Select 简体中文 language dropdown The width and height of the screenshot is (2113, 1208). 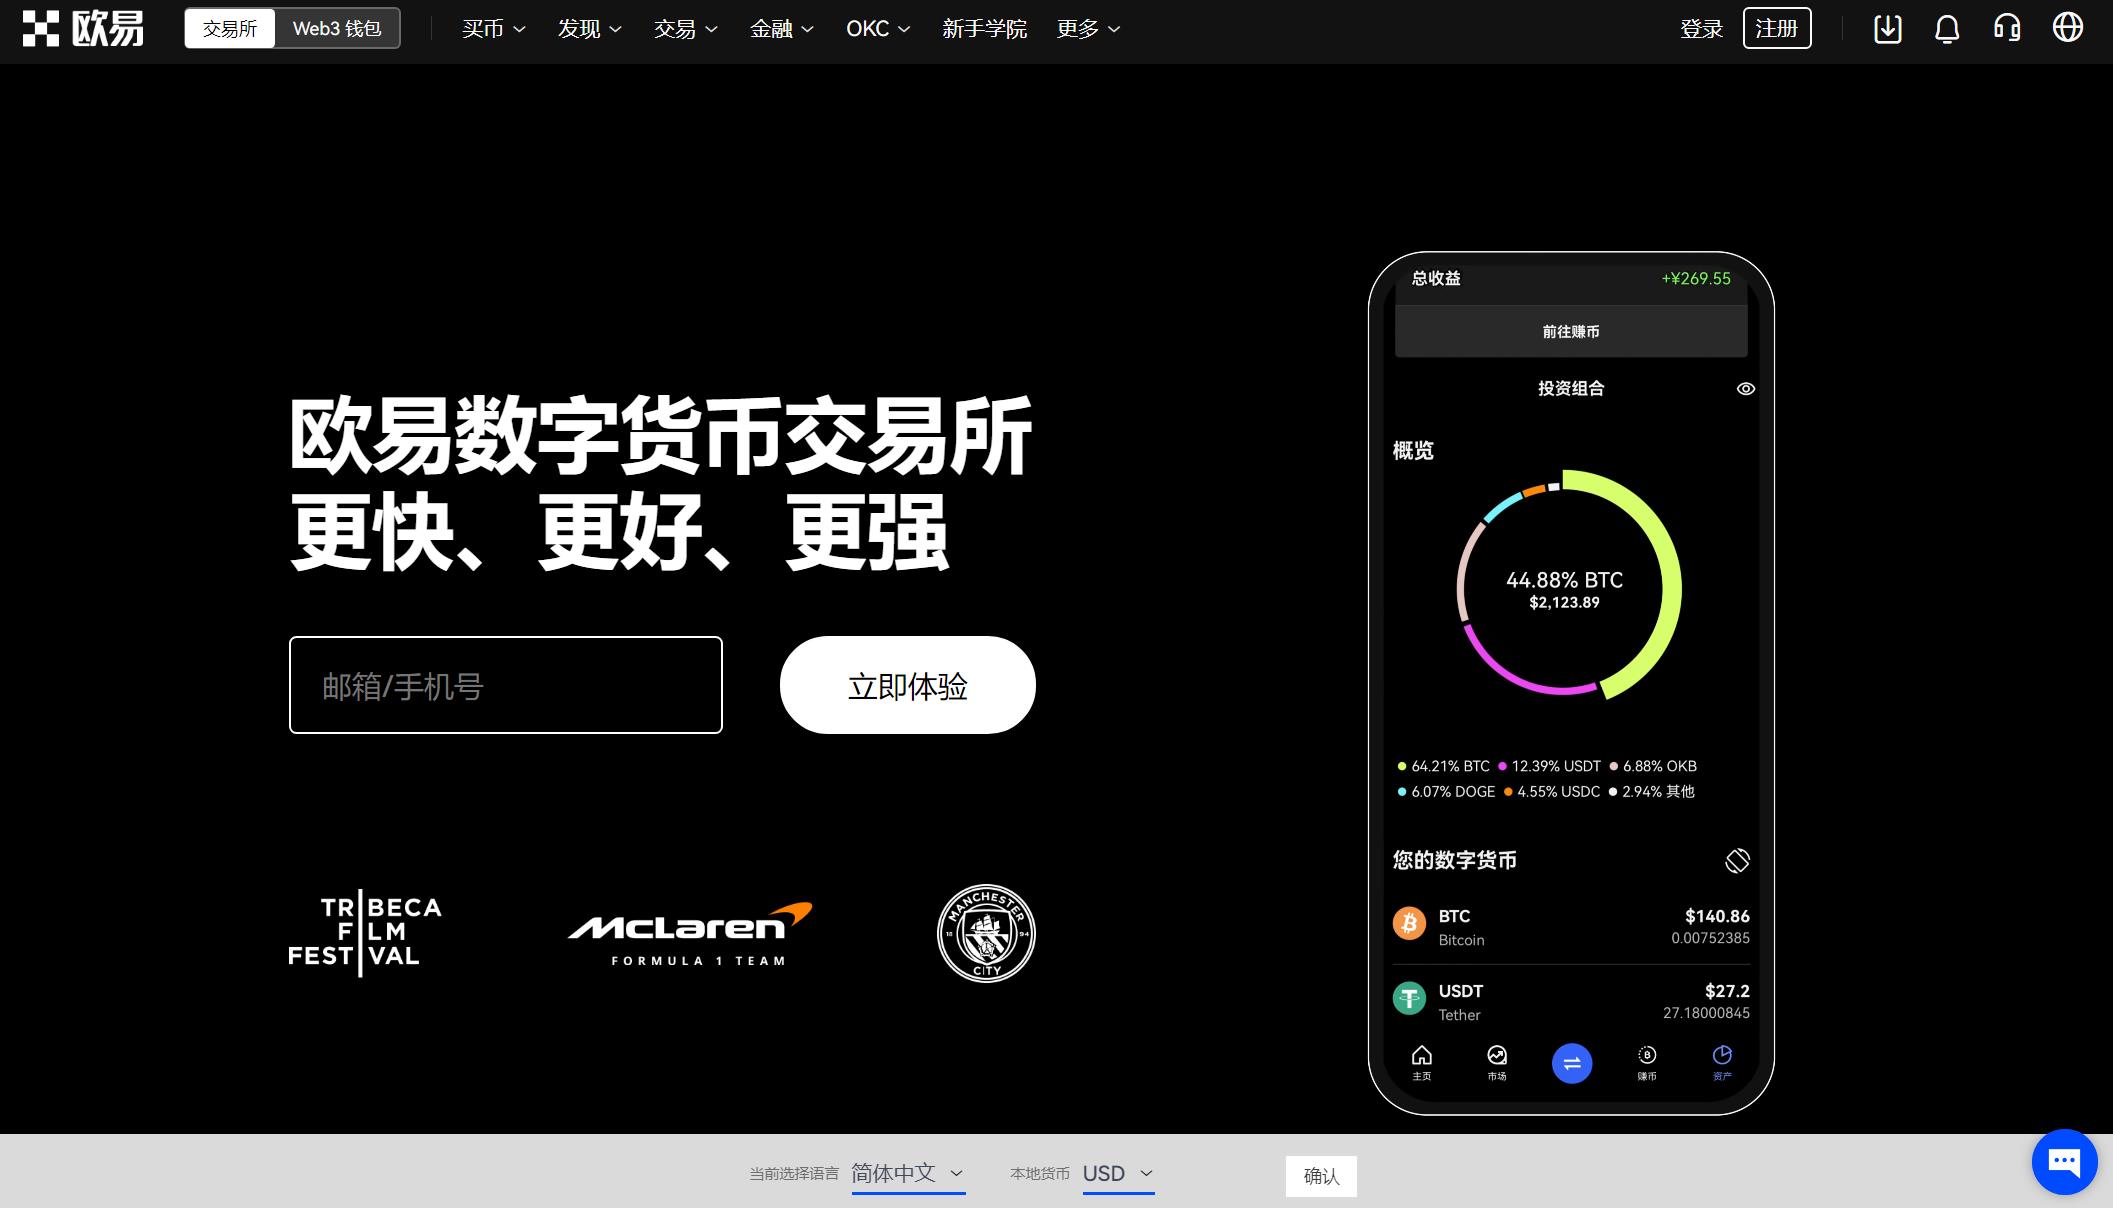coord(907,1175)
